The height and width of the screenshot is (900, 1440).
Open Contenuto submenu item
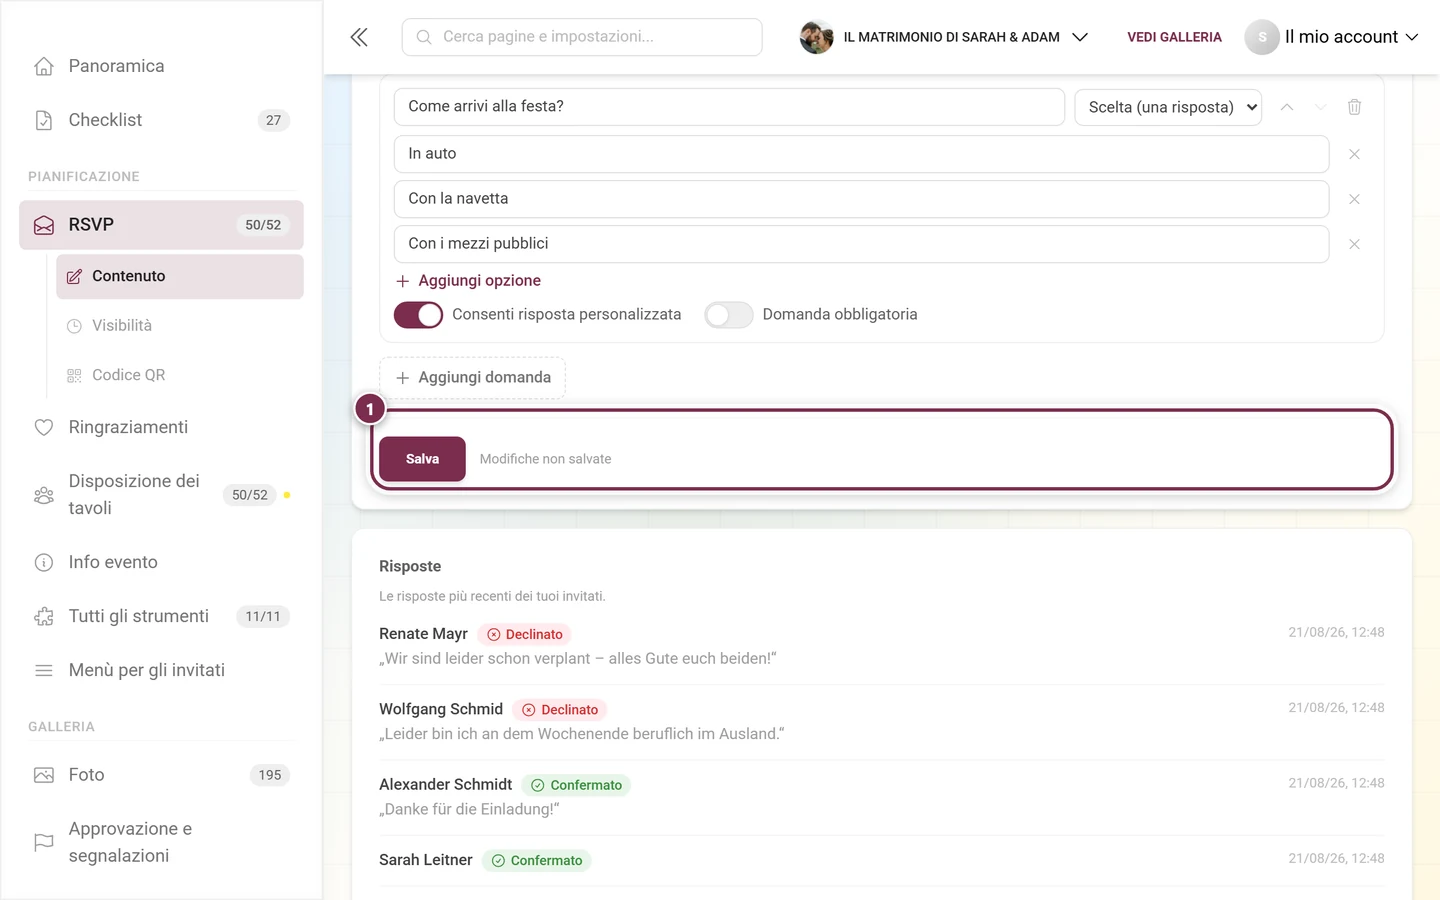[180, 276]
